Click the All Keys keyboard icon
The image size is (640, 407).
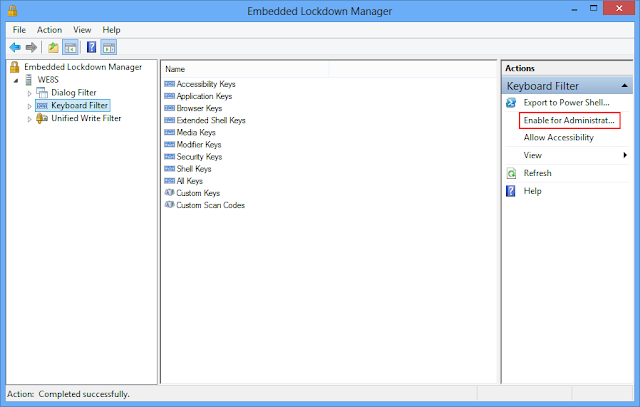pos(169,181)
